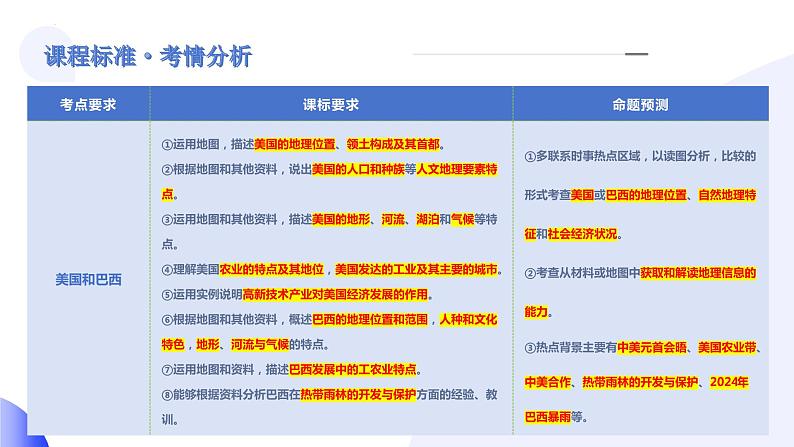Select highlighted text 农业的特点及其地位
Image resolution: width=794 pixels, height=447 pixels.
tap(273, 269)
